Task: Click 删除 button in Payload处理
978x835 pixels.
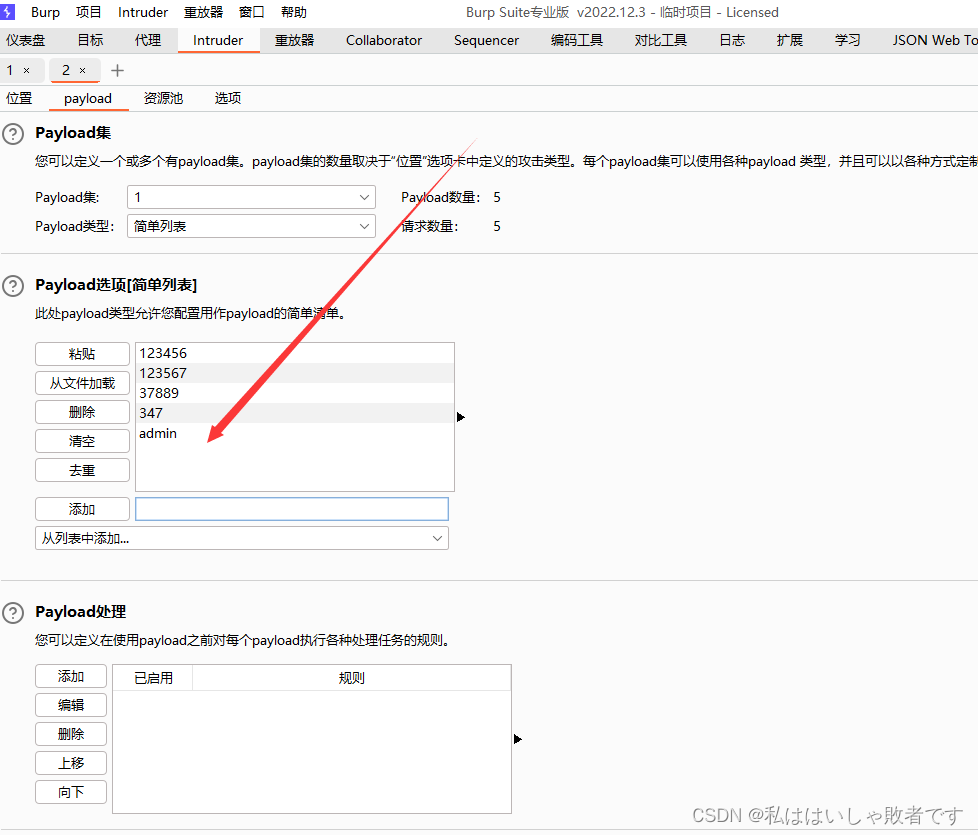Action: (x=71, y=735)
